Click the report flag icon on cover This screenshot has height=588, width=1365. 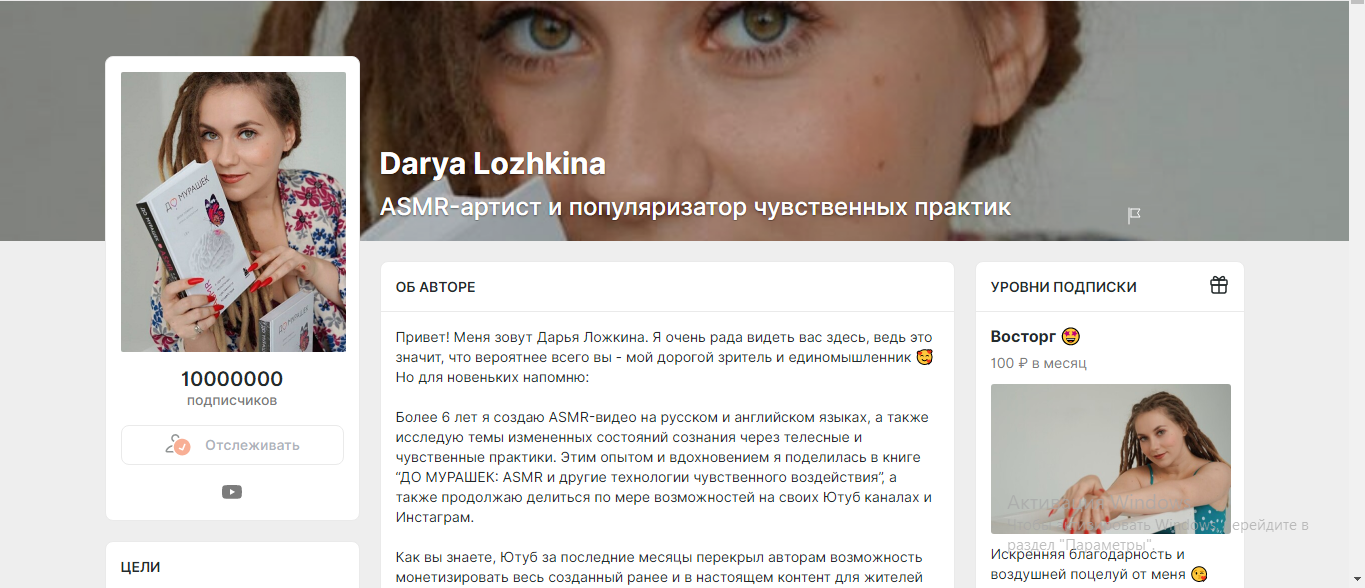[1134, 215]
